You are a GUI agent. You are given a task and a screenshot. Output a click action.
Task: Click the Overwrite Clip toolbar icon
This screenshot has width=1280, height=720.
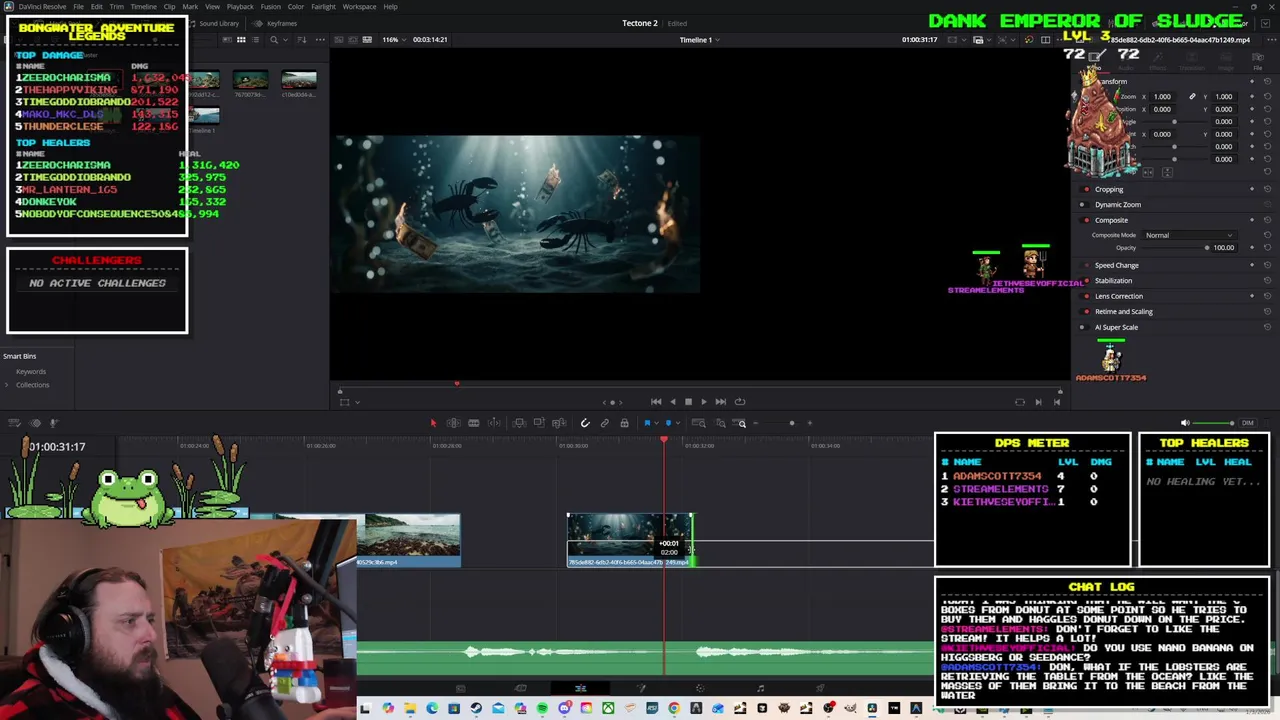[539, 423]
